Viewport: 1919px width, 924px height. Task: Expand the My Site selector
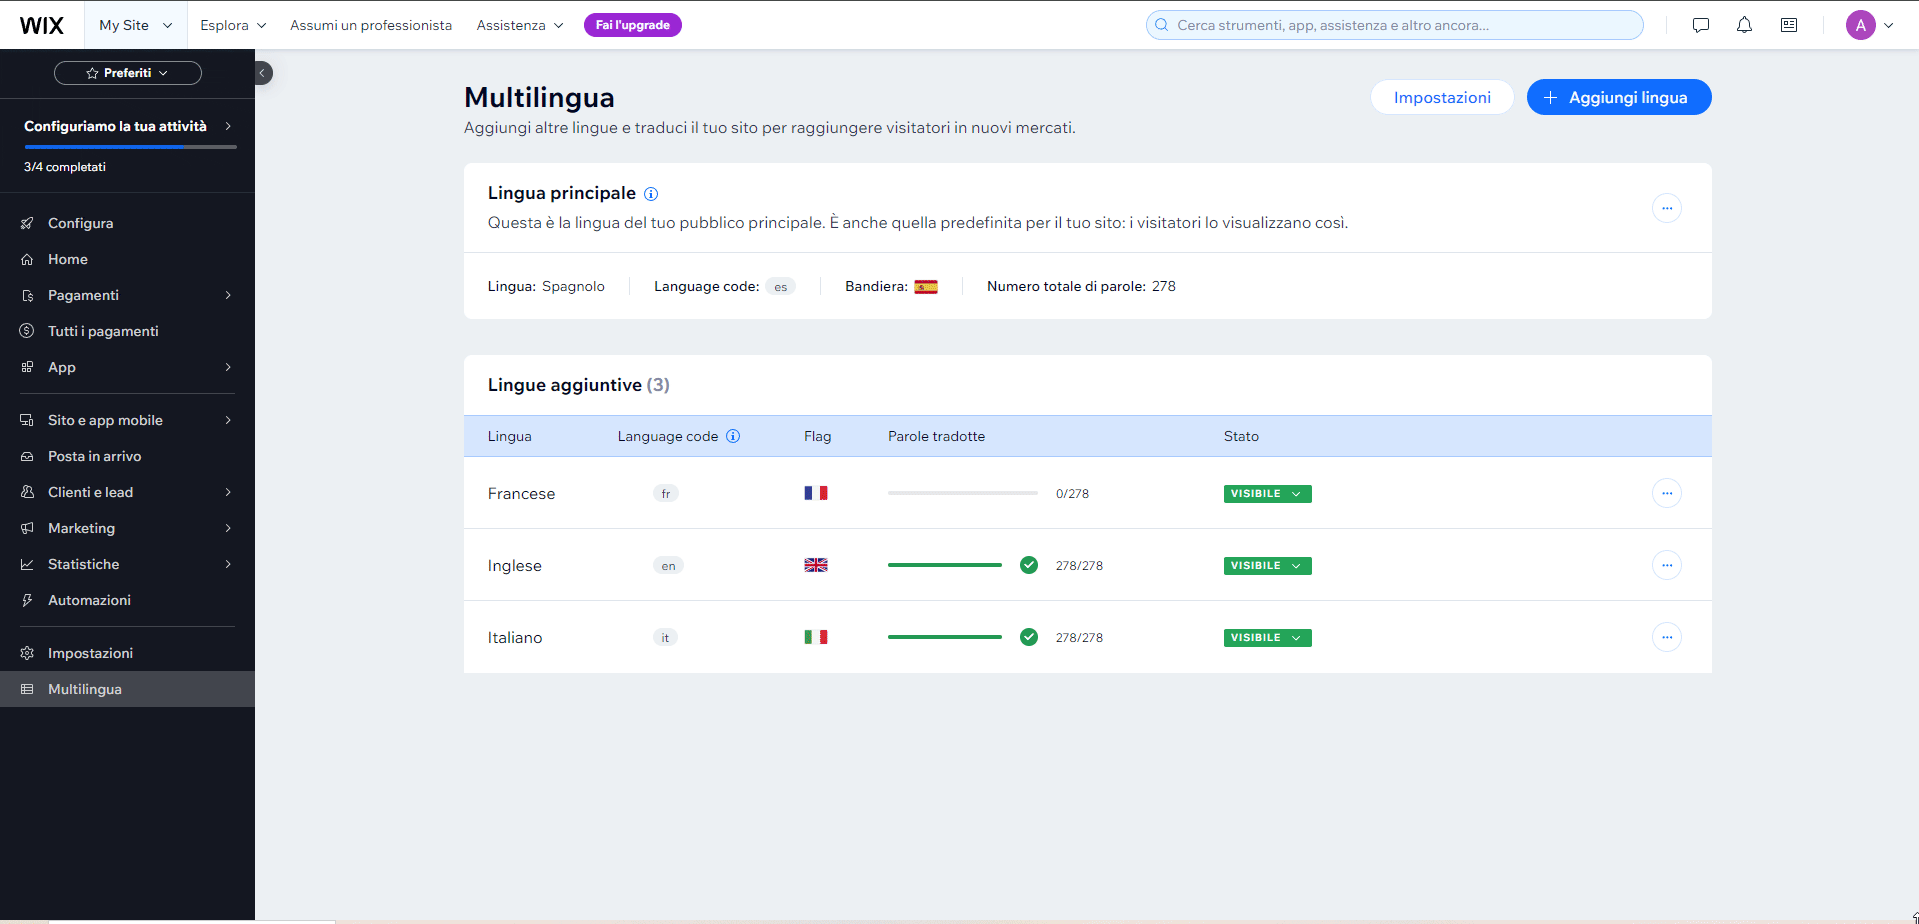click(x=135, y=25)
